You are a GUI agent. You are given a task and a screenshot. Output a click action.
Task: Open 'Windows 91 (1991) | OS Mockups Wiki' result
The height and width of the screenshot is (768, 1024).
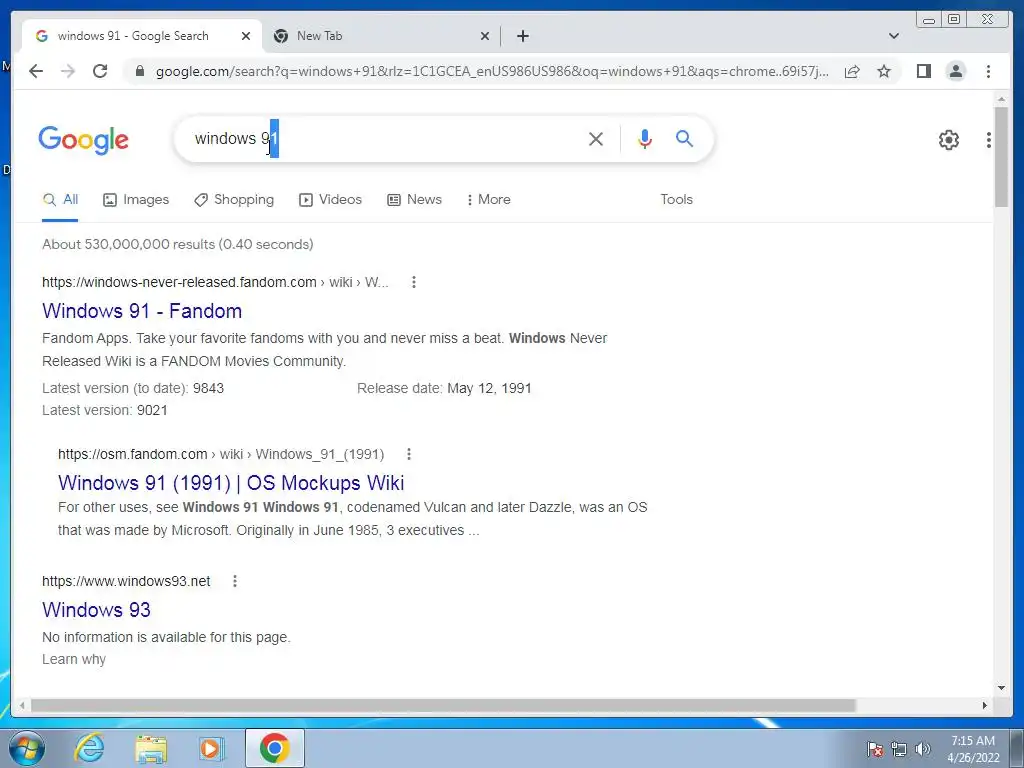231,483
